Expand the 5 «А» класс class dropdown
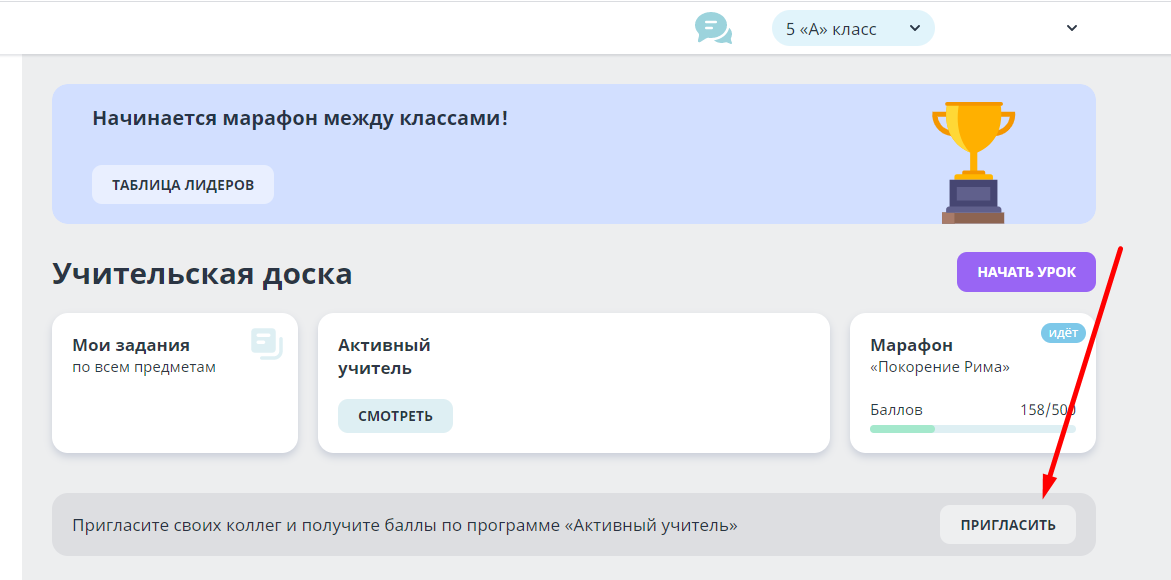This screenshot has width=1171, height=580. tap(853, 28)
